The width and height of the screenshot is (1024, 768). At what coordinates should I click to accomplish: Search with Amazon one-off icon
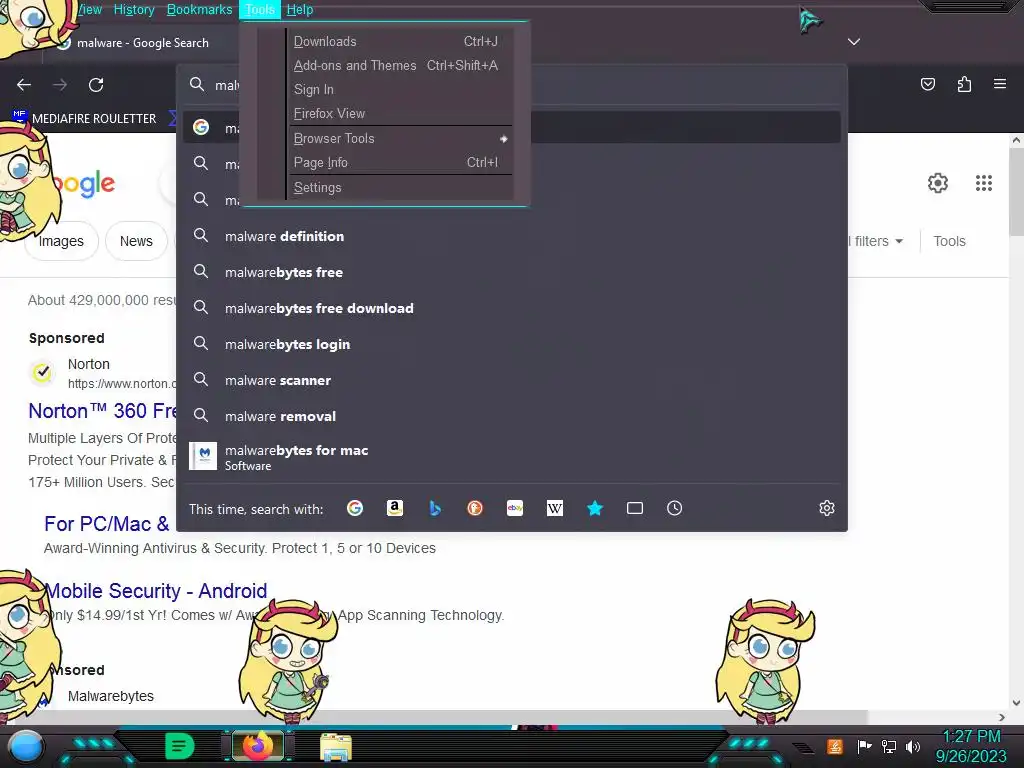(x=394, y=508)
